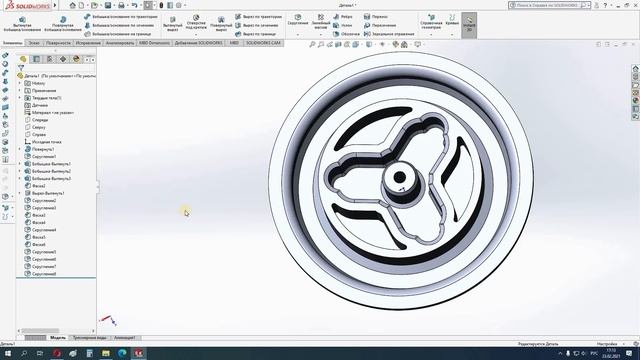Expand the History node in feature tree

pos(20,83)
